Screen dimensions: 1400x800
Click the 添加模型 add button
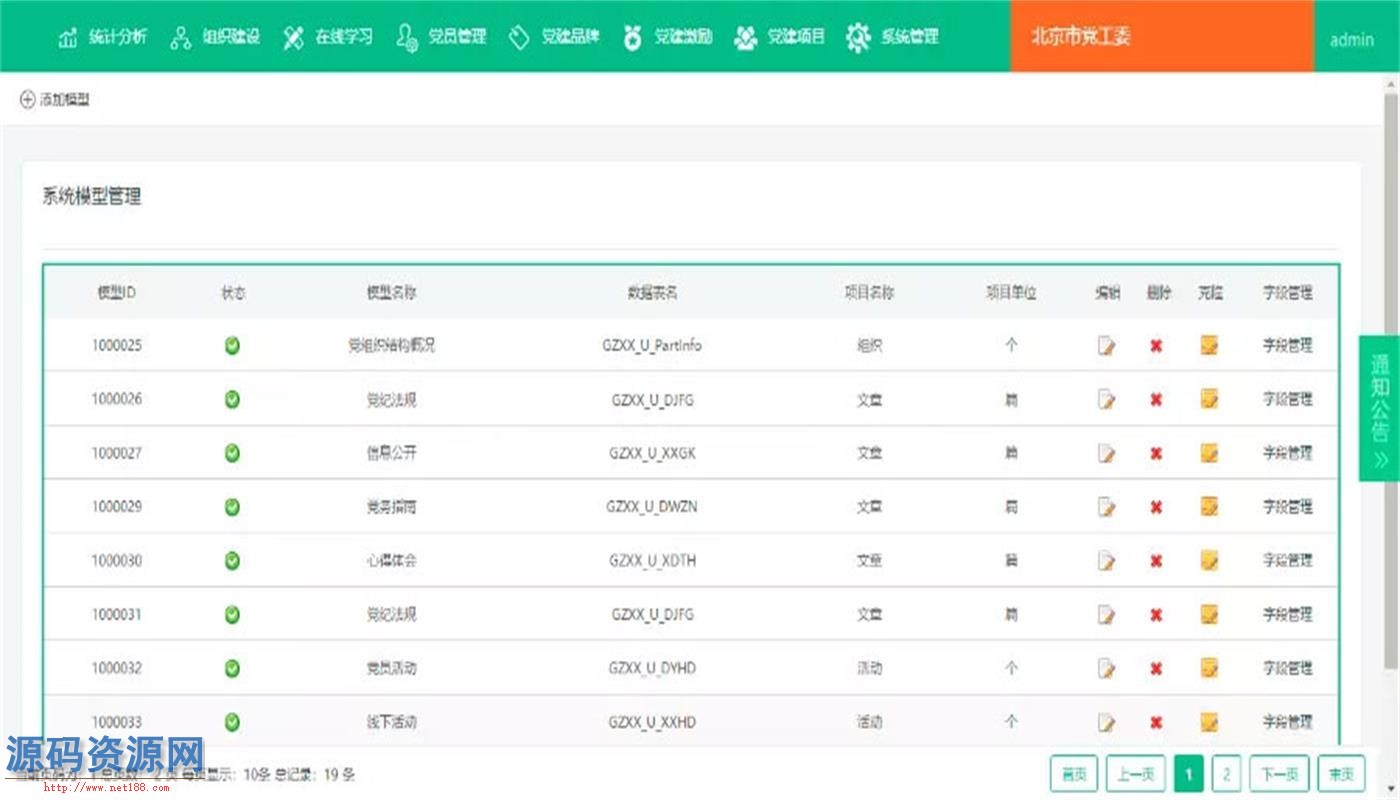[55, 100]
